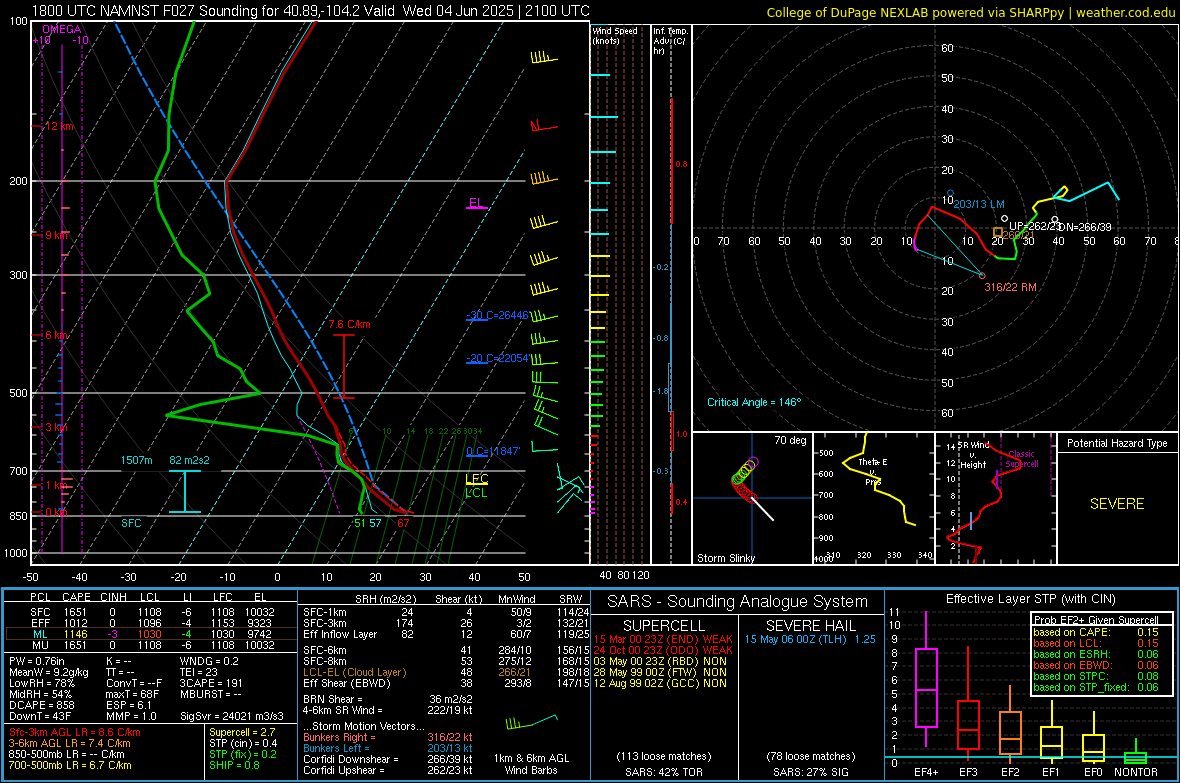
Task: Click the SHIP = 0.8 value
Action: (x=233, y=765)
